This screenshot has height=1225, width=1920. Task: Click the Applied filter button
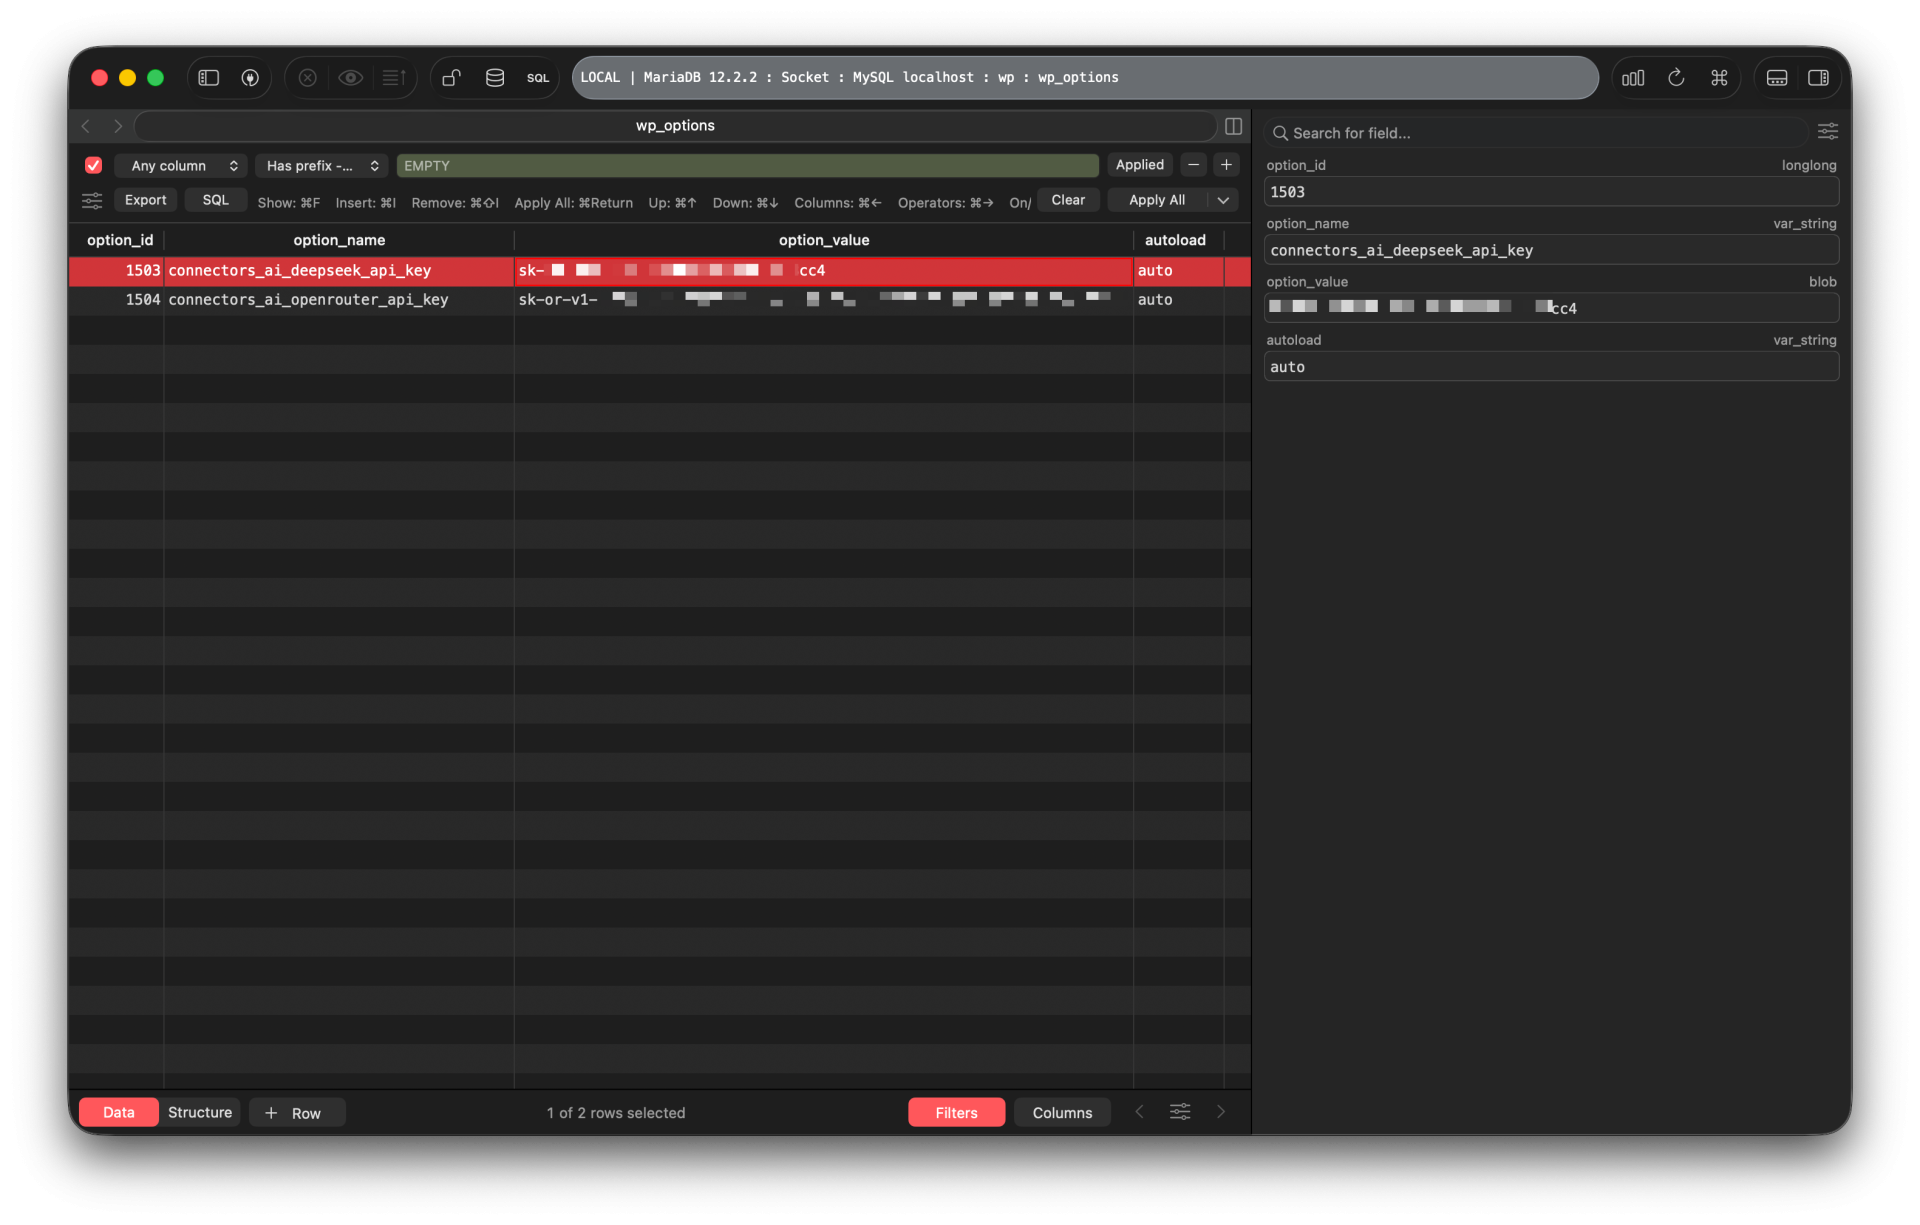[x=1140, y=165]
